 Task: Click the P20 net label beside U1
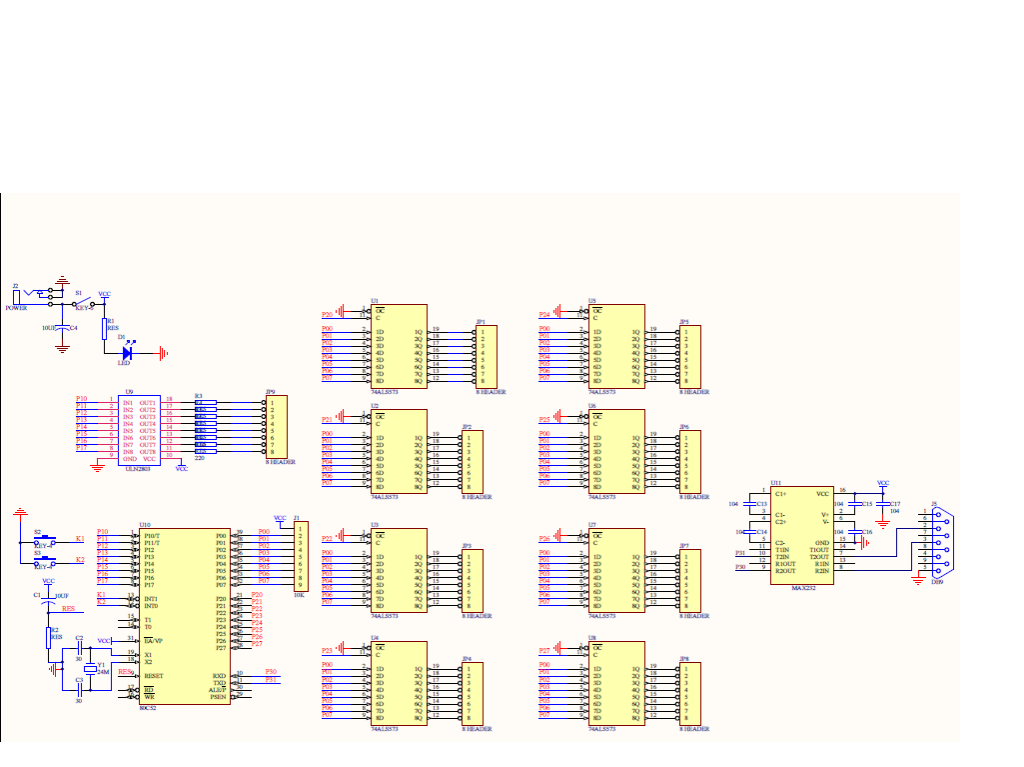coord(327,314)
